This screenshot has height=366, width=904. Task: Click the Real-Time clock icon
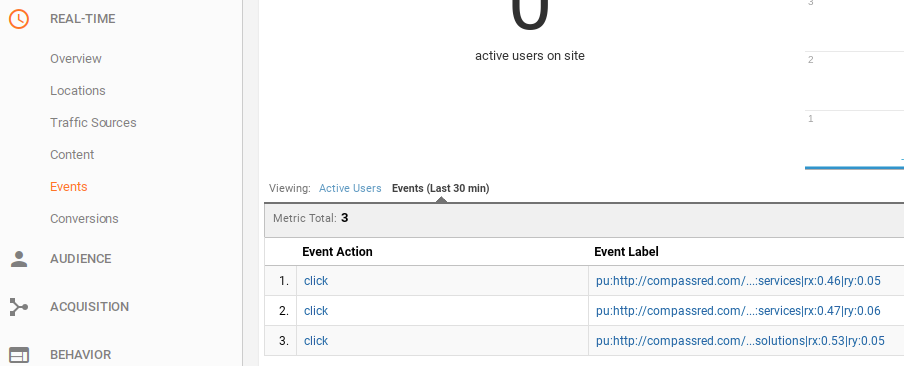pyautogui.click(x=18, y=19)
